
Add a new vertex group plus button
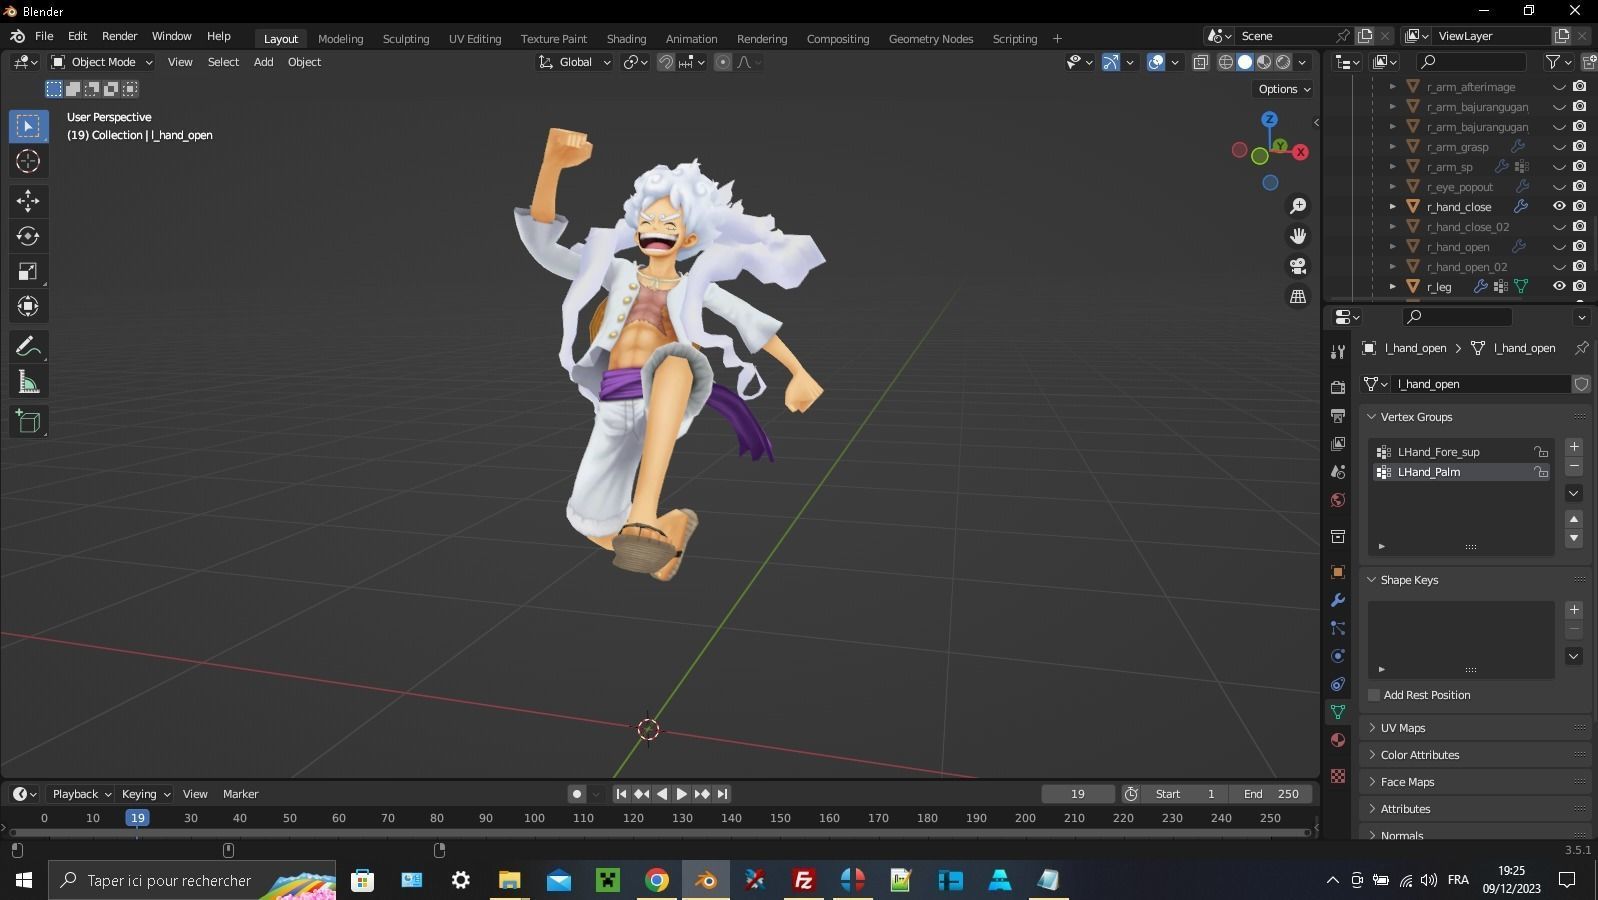point(1574,447)
